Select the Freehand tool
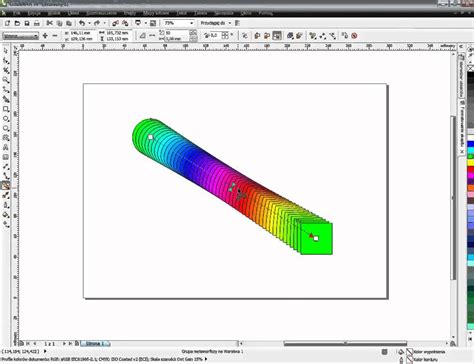 [x=6, y=90]
